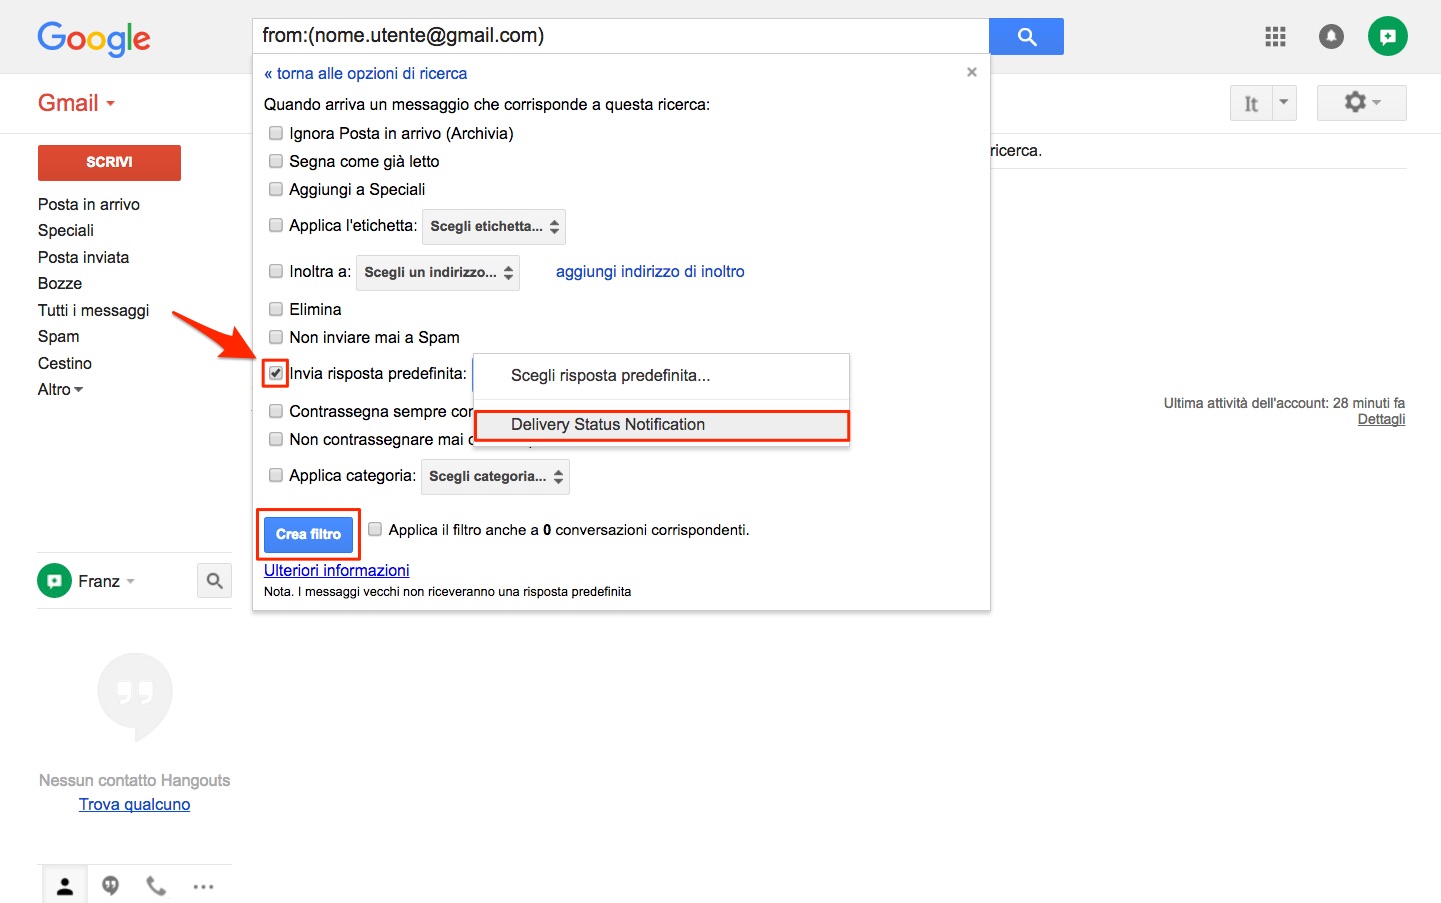Check the Elimina checkbox
The height and width of the screenshot is (903, 1441).
pyautogui.click(x=276, y=309)
